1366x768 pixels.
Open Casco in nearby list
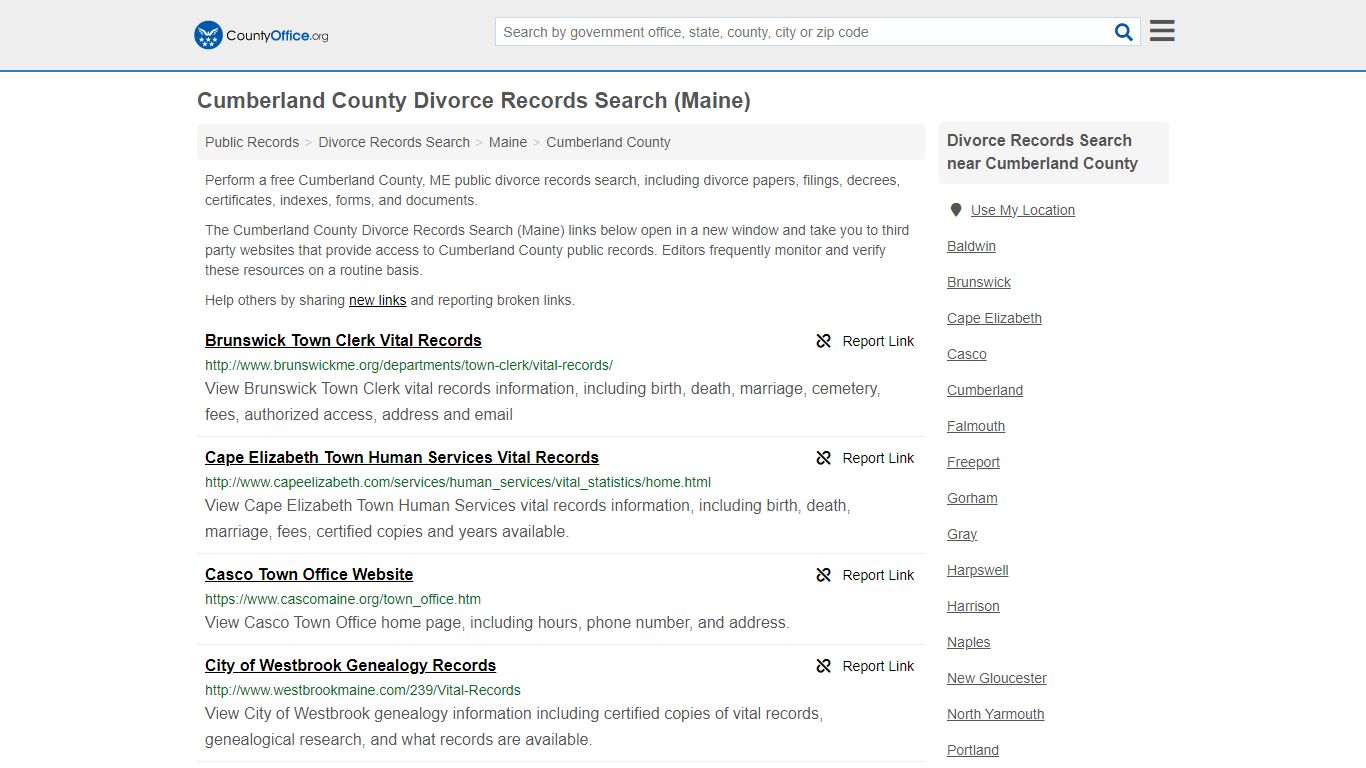pos(967,354)
